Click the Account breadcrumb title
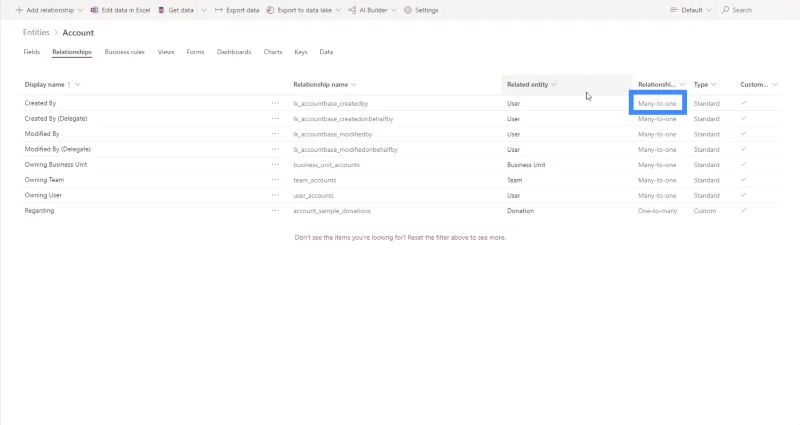This screenshot has width=800, height=425. [x=78, y=33]
